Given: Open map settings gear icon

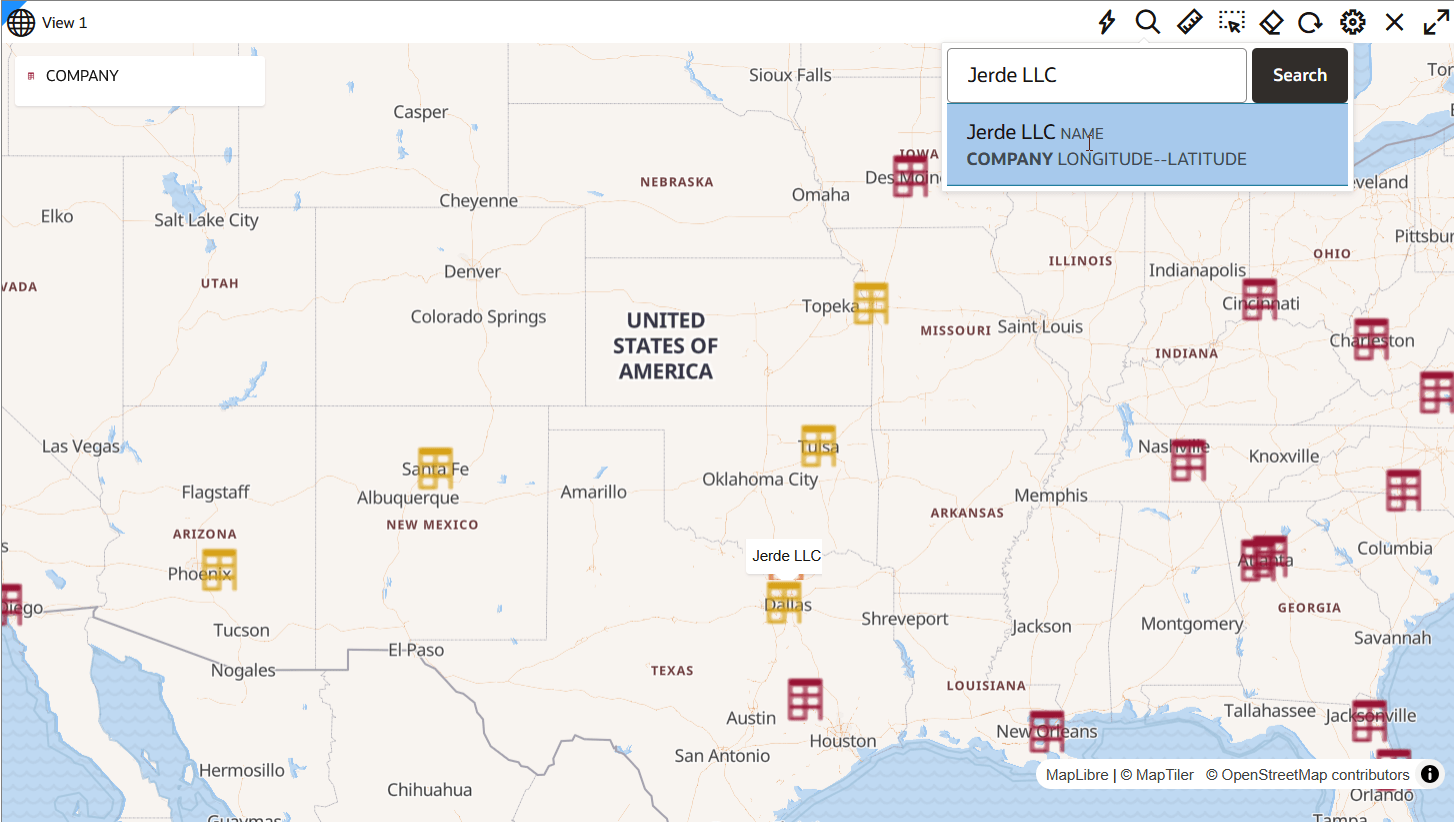Looking at the screenshot, I should [1353, 22].
